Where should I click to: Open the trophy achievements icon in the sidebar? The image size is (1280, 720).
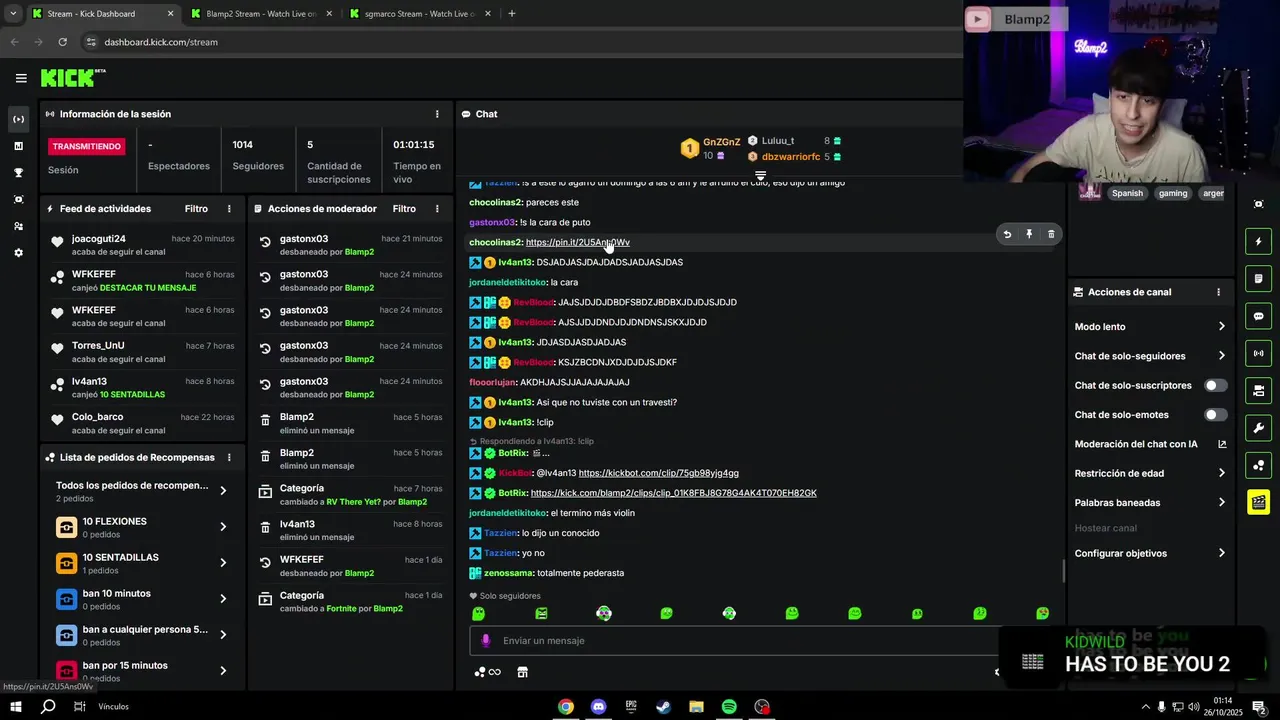point(18,173)
